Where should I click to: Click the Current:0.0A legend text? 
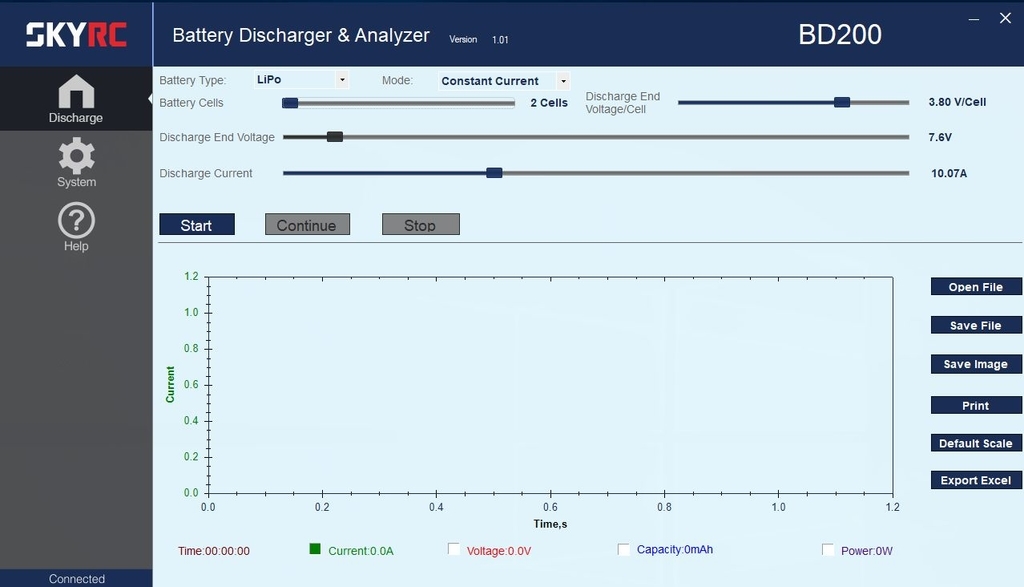[x=360, y=551]
